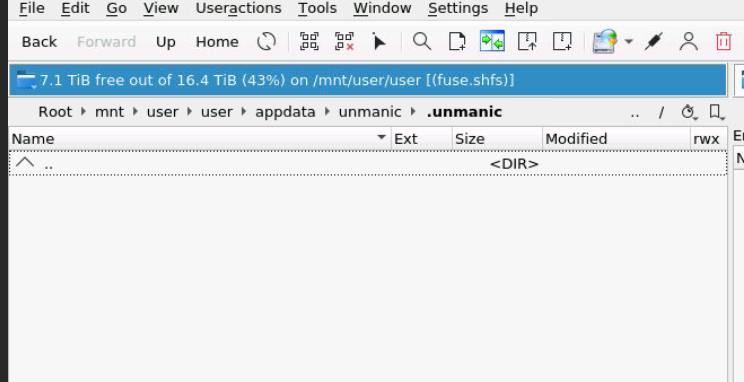Click the blue free space status bar text

pos(277,80)
